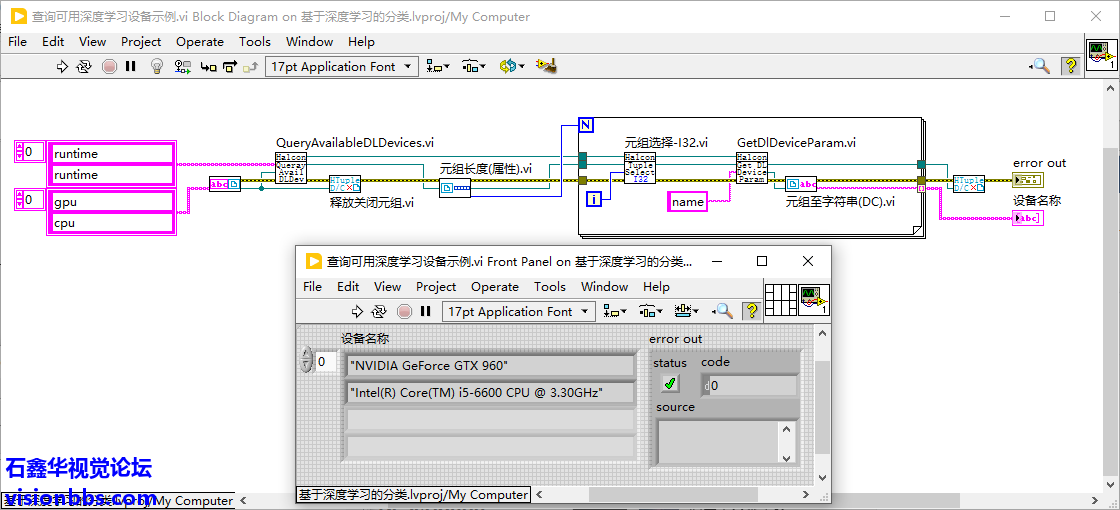Click Step Into icon in block diagram toolbar
The width and height of the screenshot is (1120, 510).
[208, 66]
